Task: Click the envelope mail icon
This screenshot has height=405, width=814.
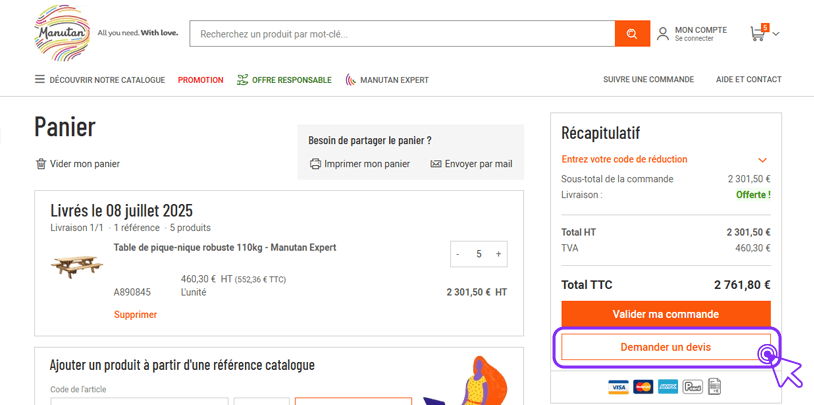Action: 436,164
